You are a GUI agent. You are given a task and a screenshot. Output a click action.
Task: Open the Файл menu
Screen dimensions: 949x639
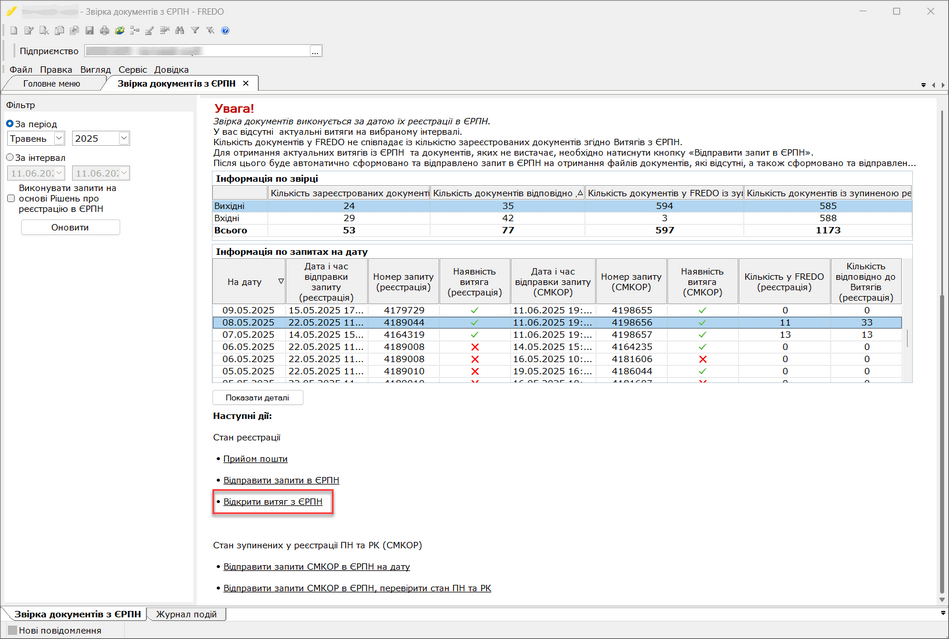pyautogui.click(x=21, y=70)
